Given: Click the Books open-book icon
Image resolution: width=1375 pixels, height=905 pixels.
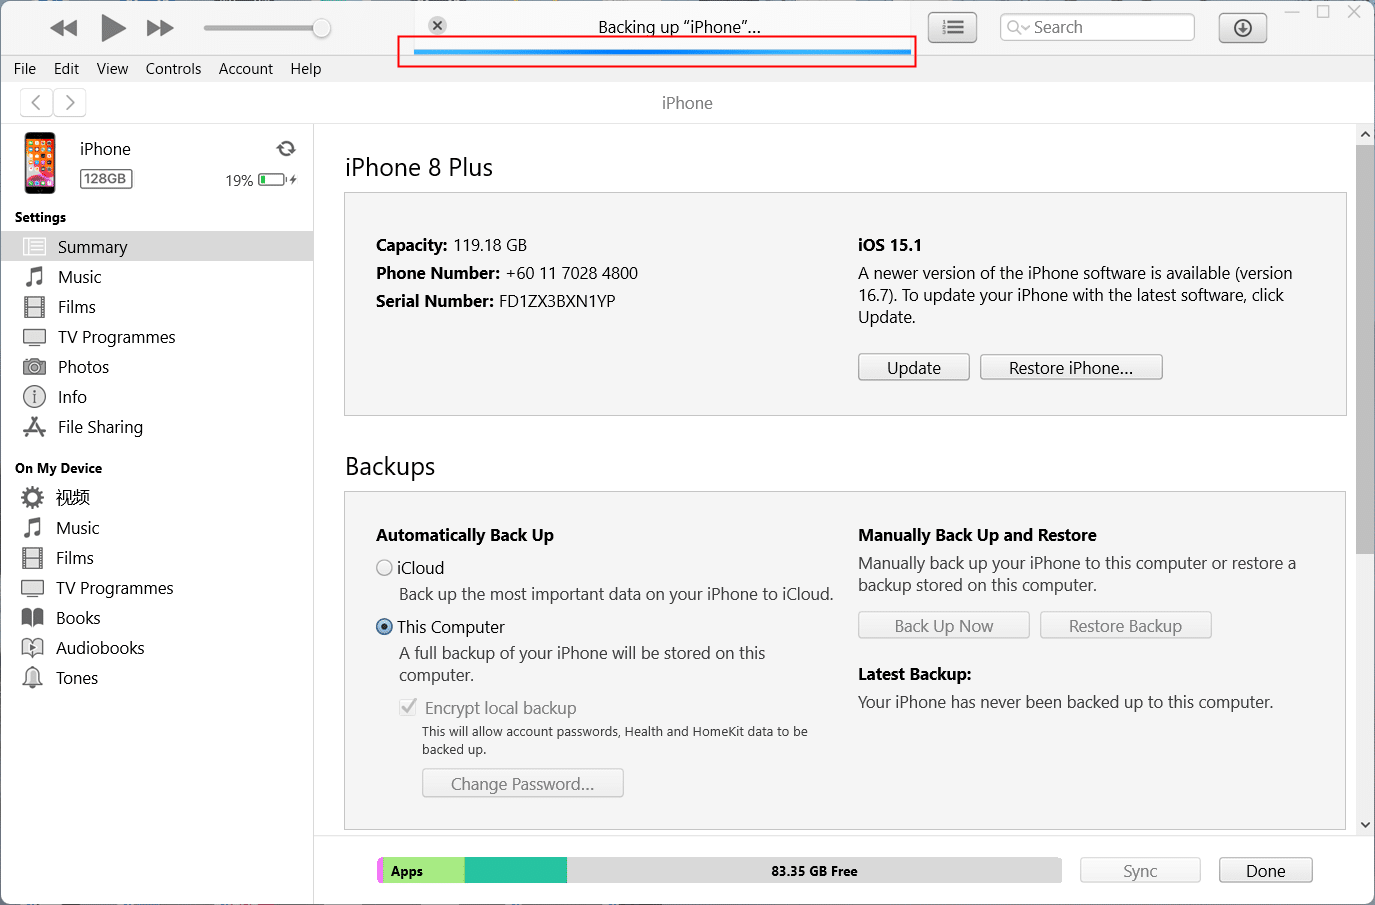Looking at the screenshot, I should (33, 617).
